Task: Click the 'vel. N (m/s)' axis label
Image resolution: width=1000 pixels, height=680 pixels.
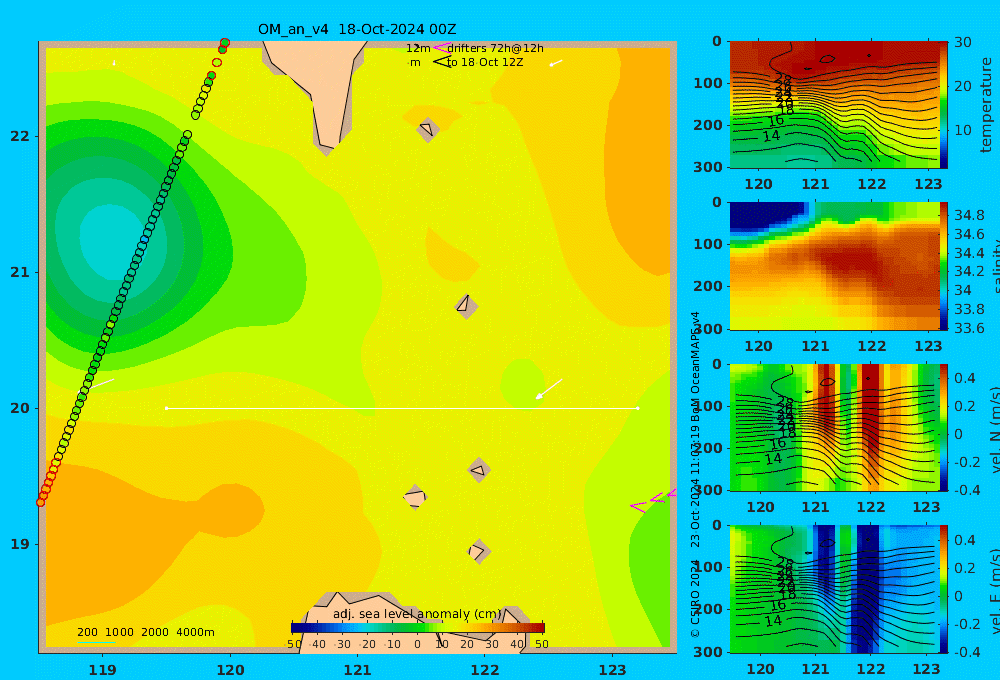Action: point(994,431)
